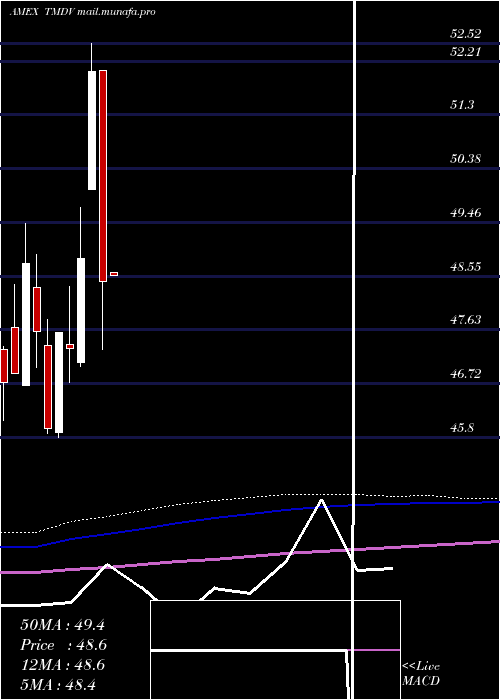Click the tallest red candlestick body
Viewport: 500px width, 700px height.
point(103,176)
